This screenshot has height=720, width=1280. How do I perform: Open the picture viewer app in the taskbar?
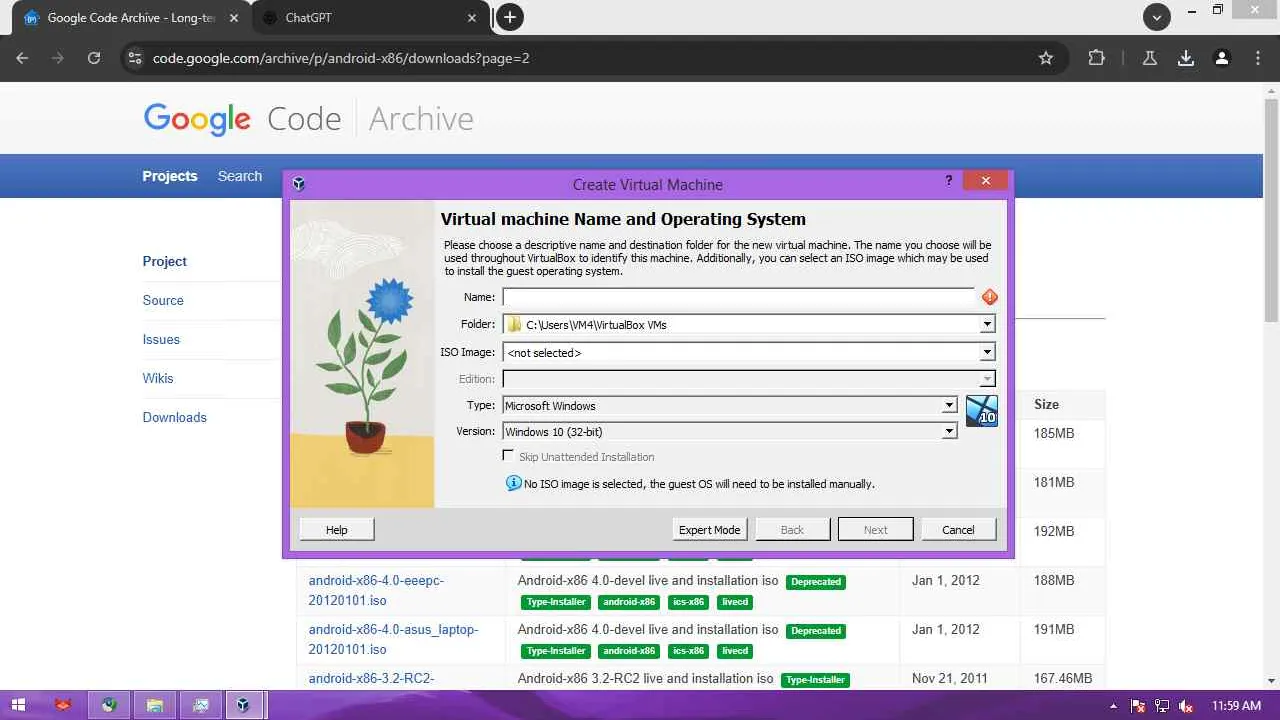pyautogui.click(x=200, y=705)
